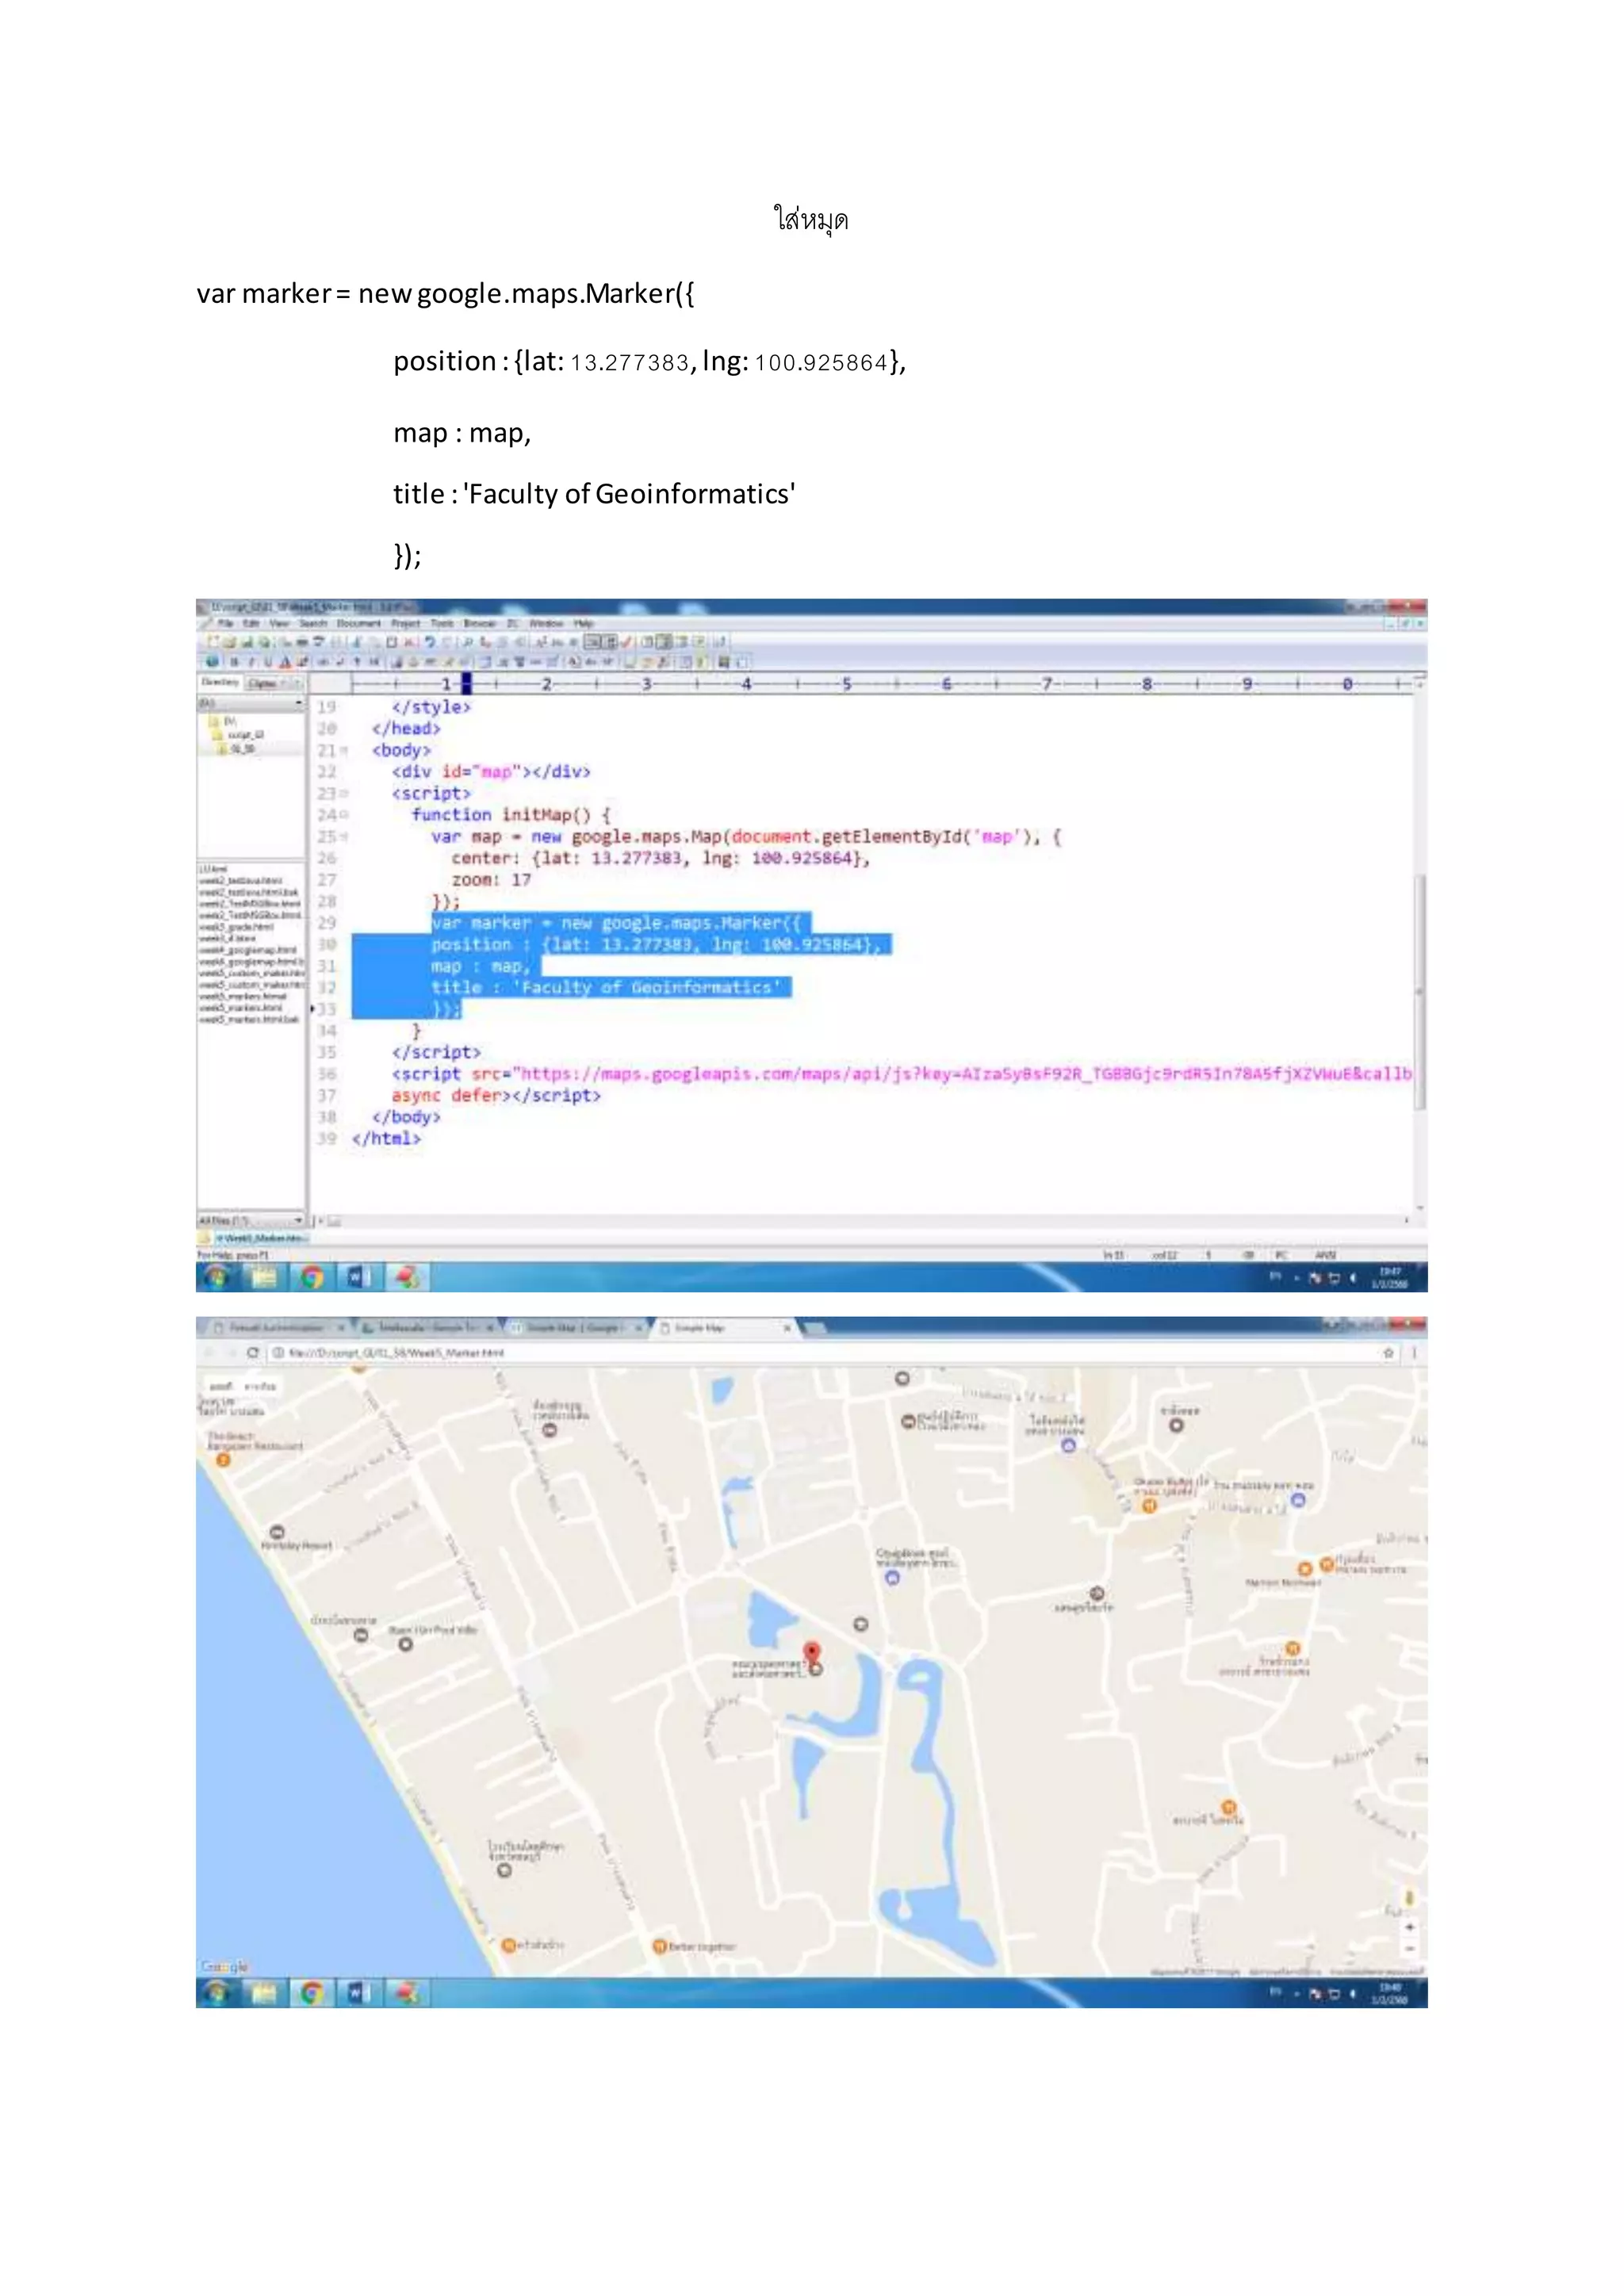Open the drive selection dropdown in Directory panel

click(299, 704)
